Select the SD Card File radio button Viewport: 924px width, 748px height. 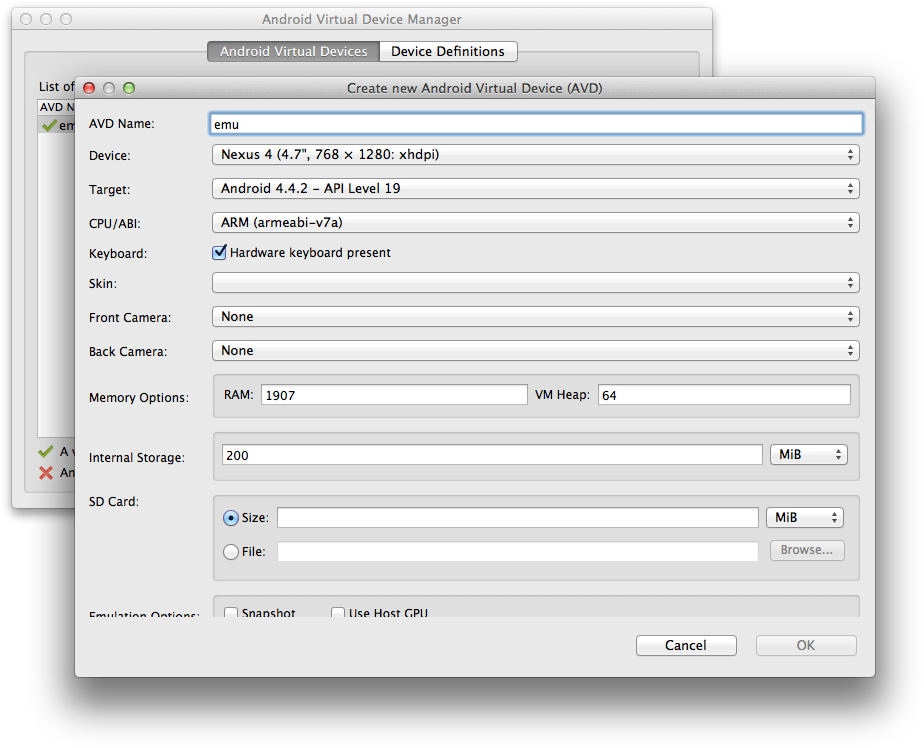tap(231, 551)
